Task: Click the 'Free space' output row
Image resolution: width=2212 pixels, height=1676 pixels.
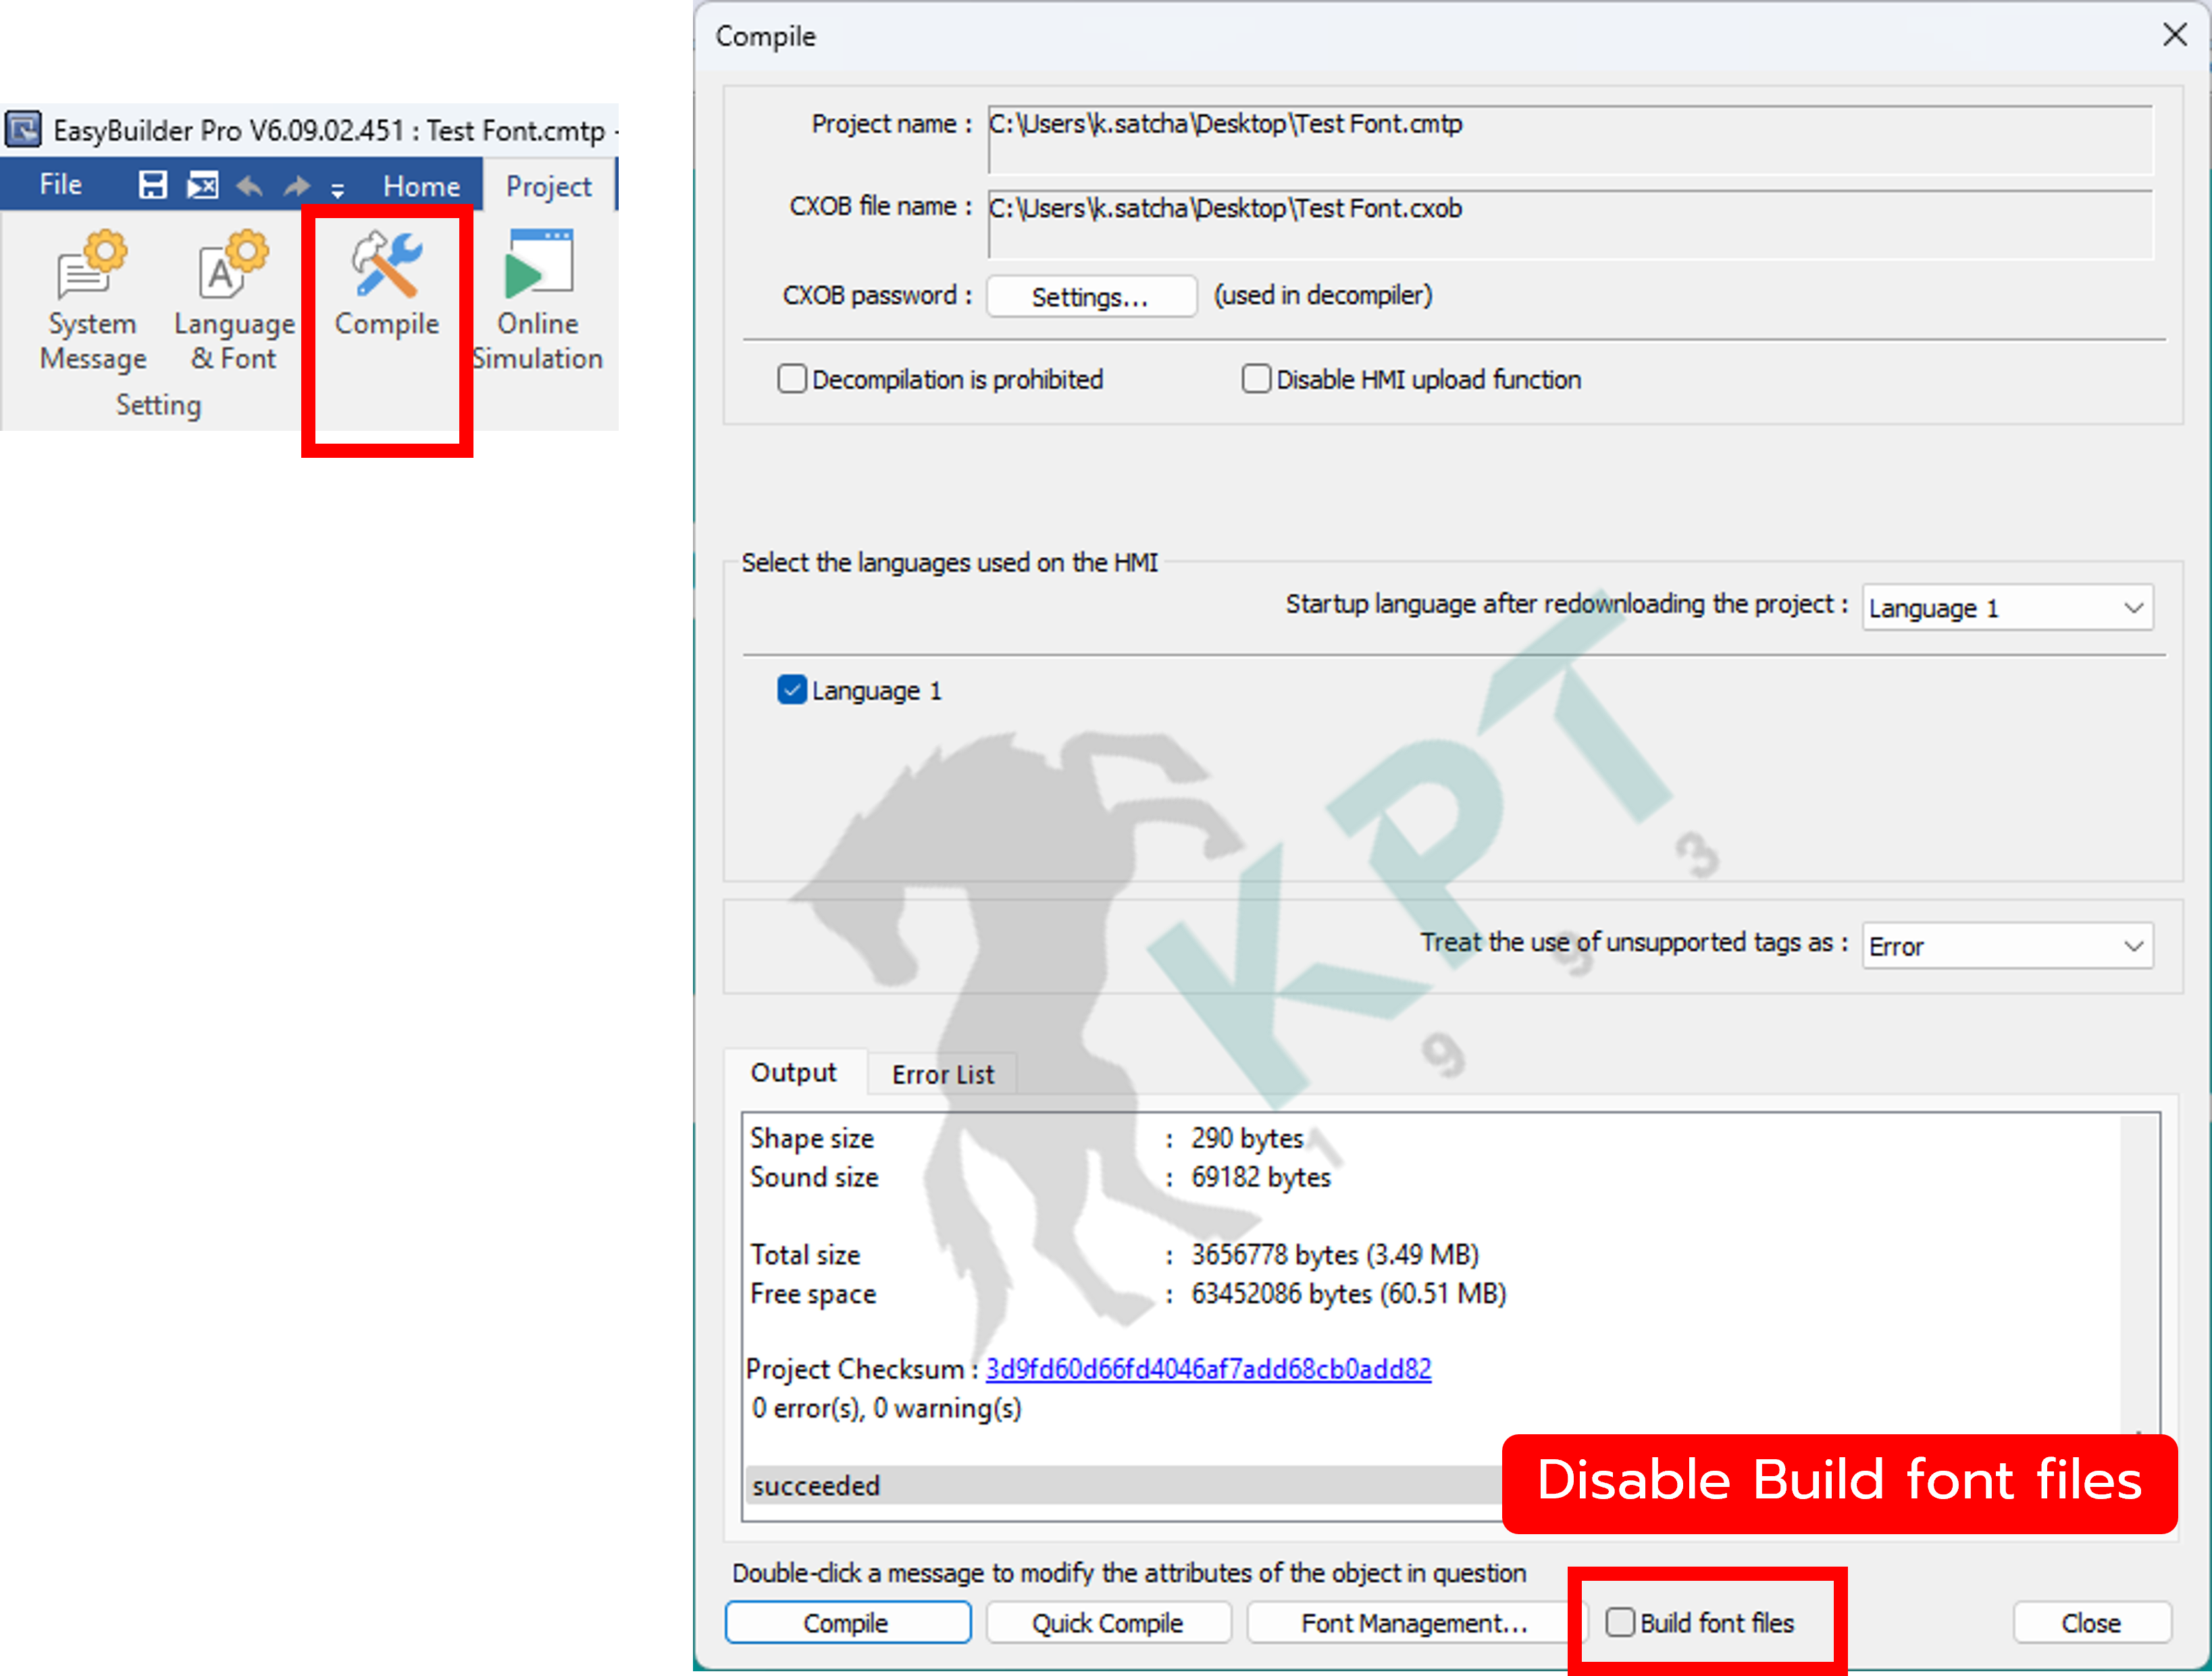Action: click(x=1128, y=1294)
